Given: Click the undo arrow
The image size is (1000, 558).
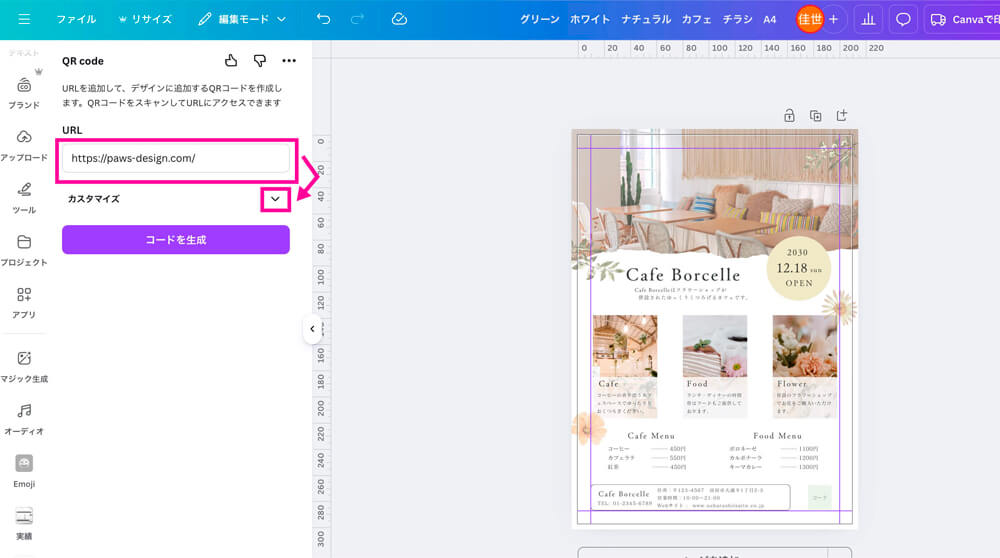Looking at the screenshot, I should pos(323,19).
